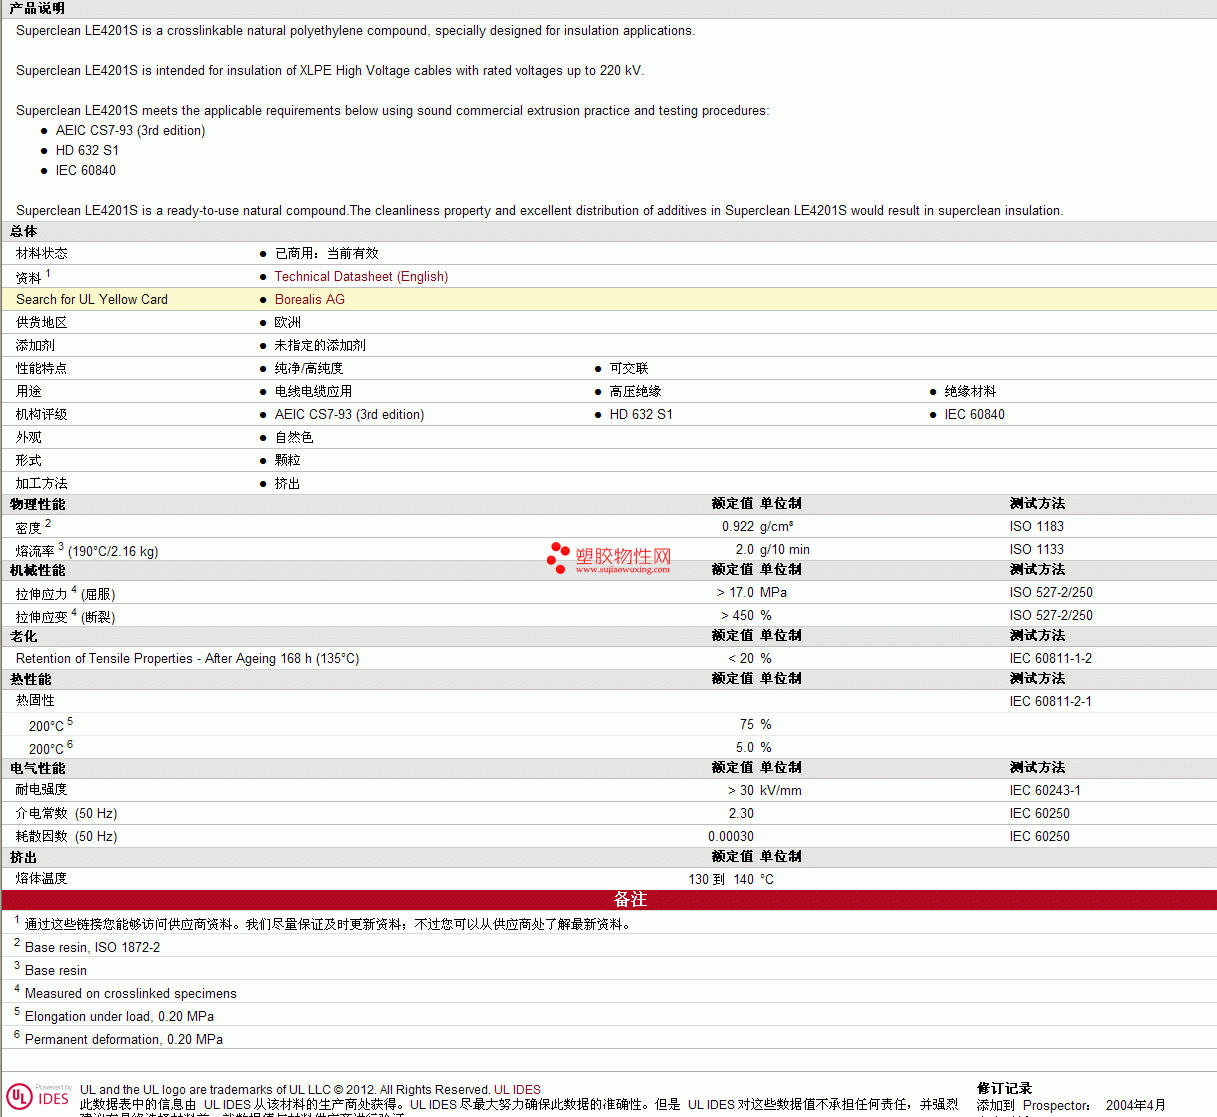The width and height of the screenshot is (1217, 1117).
Task: Select the 自然色 appearance value
Action: tap(294, 438)
